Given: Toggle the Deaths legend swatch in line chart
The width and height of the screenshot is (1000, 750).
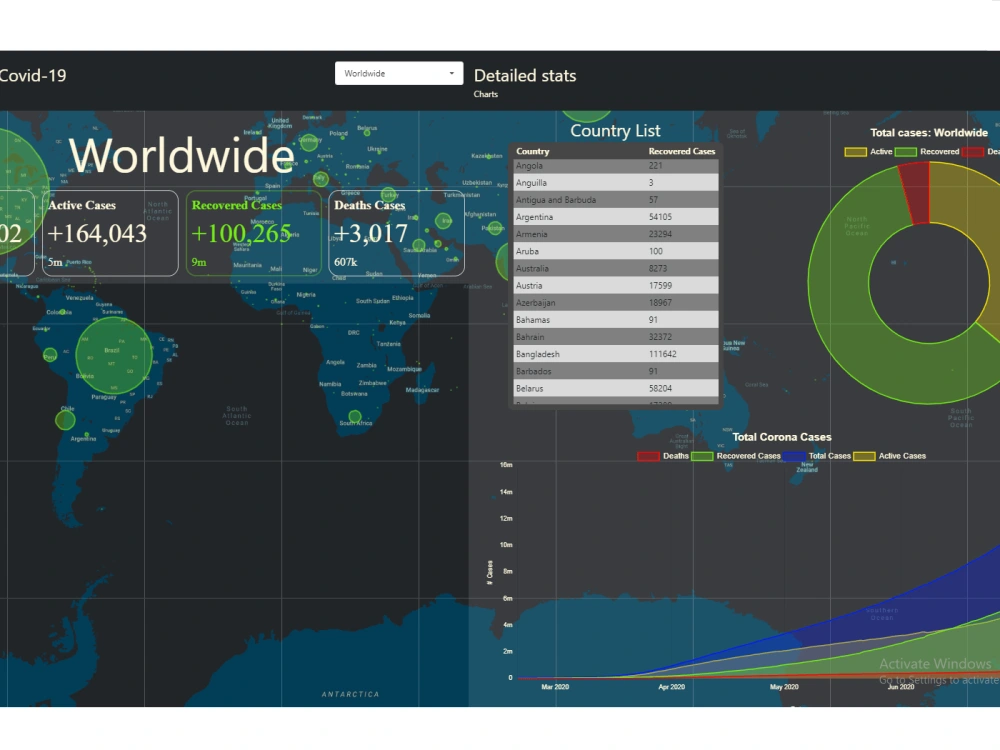Looking at the screenshot, I should click(648, 456).
